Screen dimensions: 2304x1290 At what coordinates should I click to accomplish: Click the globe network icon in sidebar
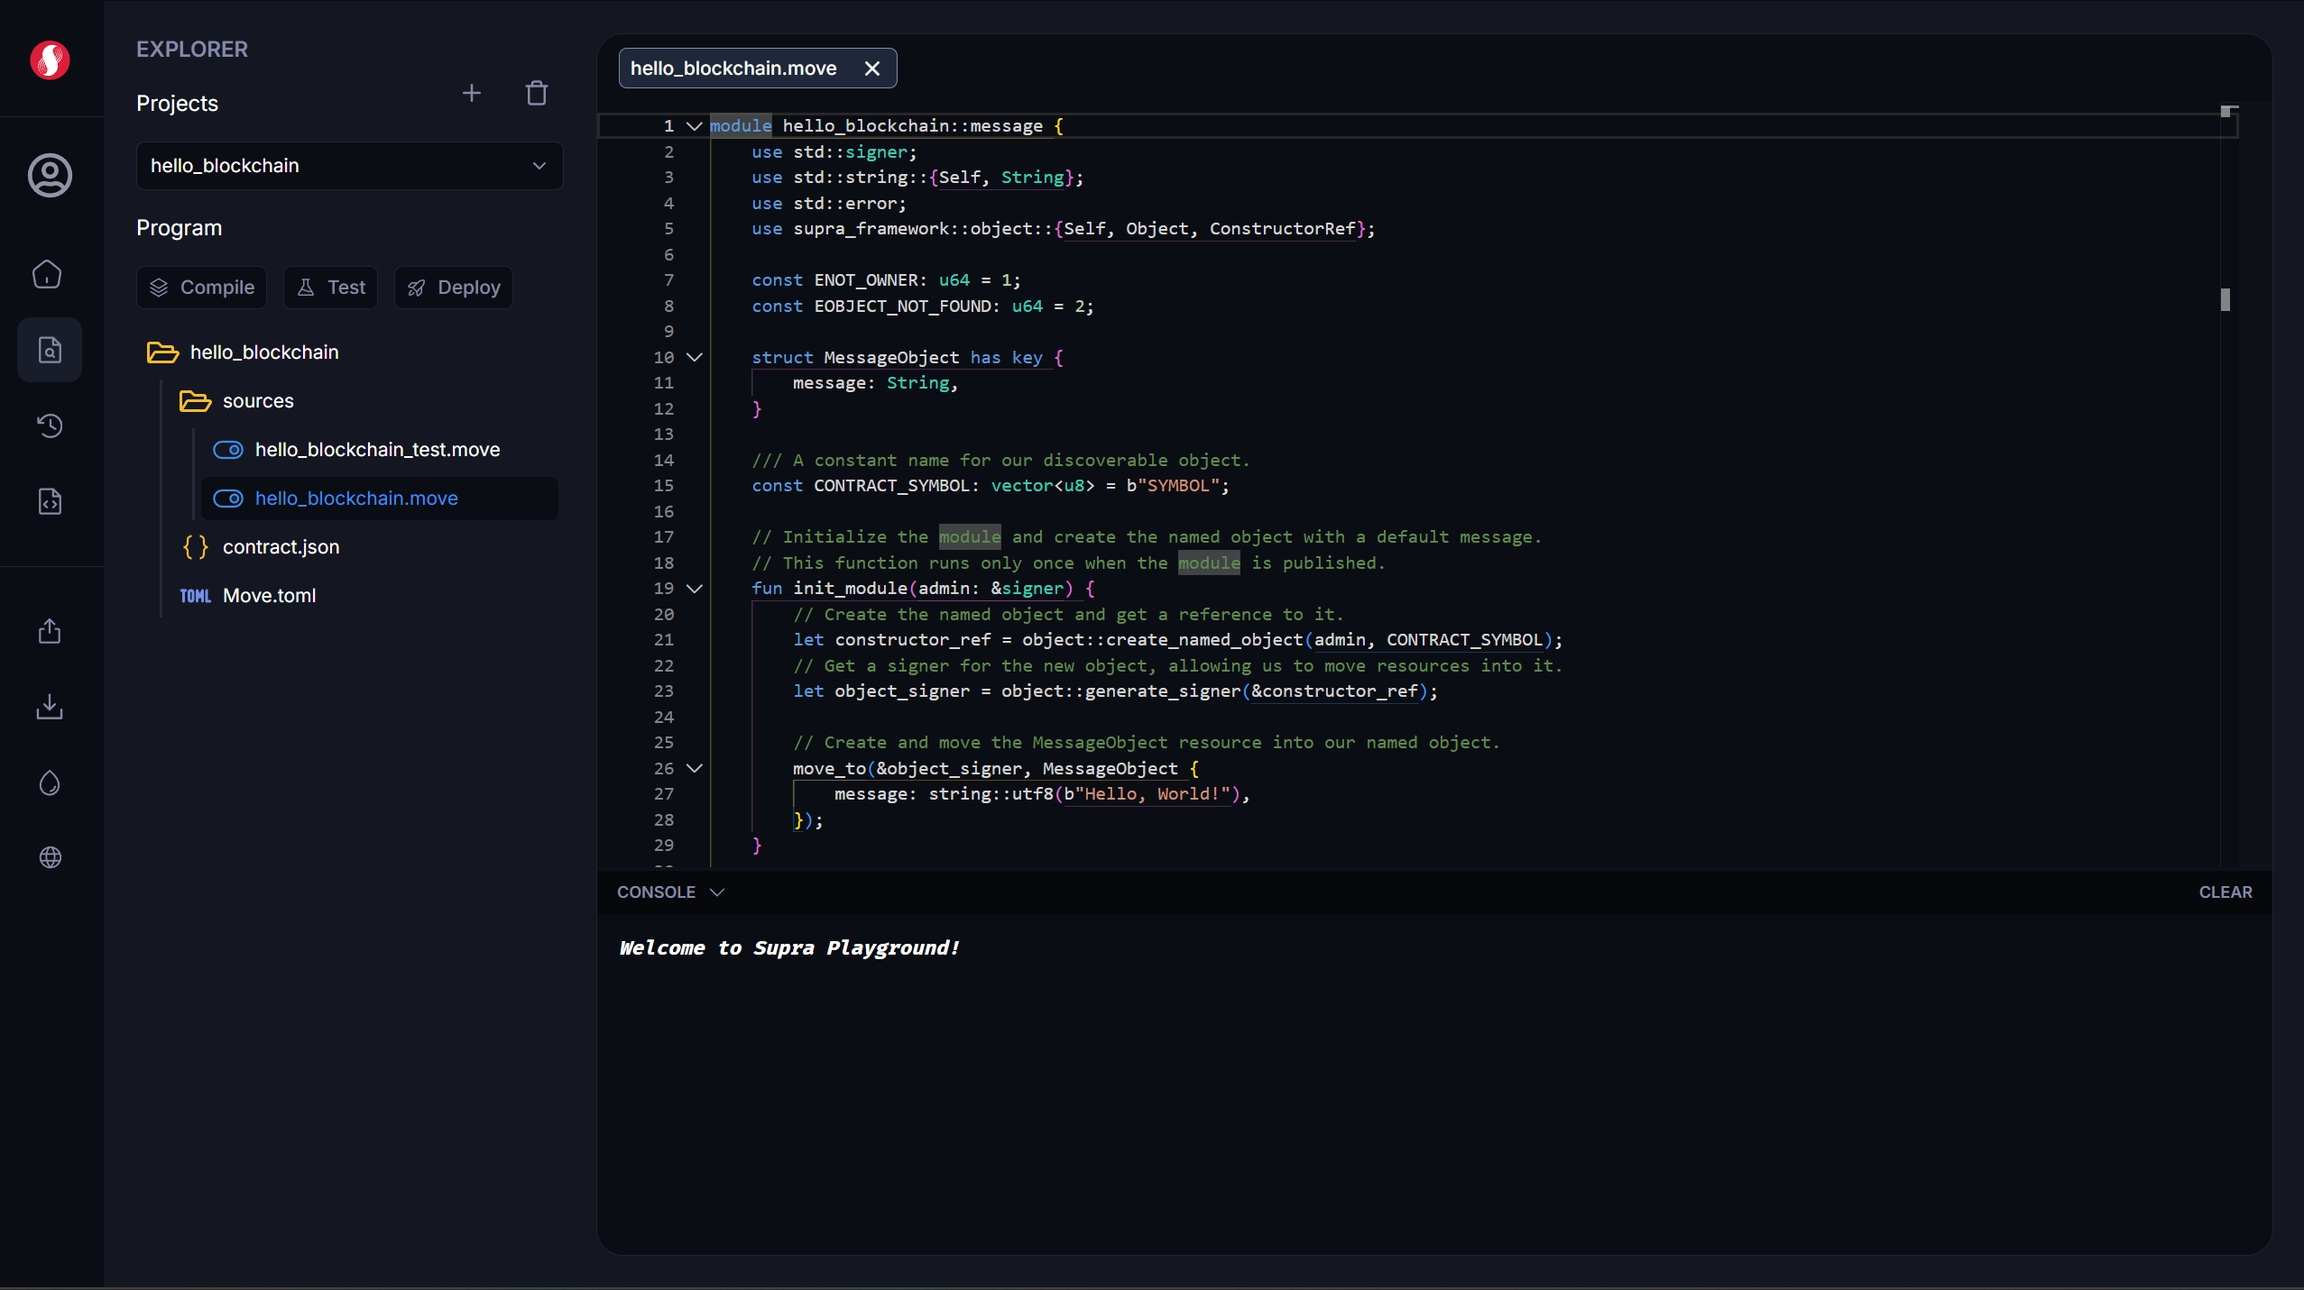click(x=49, y=858)
